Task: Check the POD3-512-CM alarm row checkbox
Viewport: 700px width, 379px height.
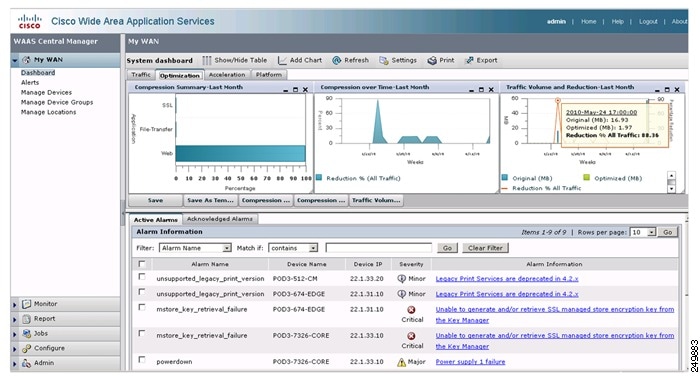Action: point(142,277)
